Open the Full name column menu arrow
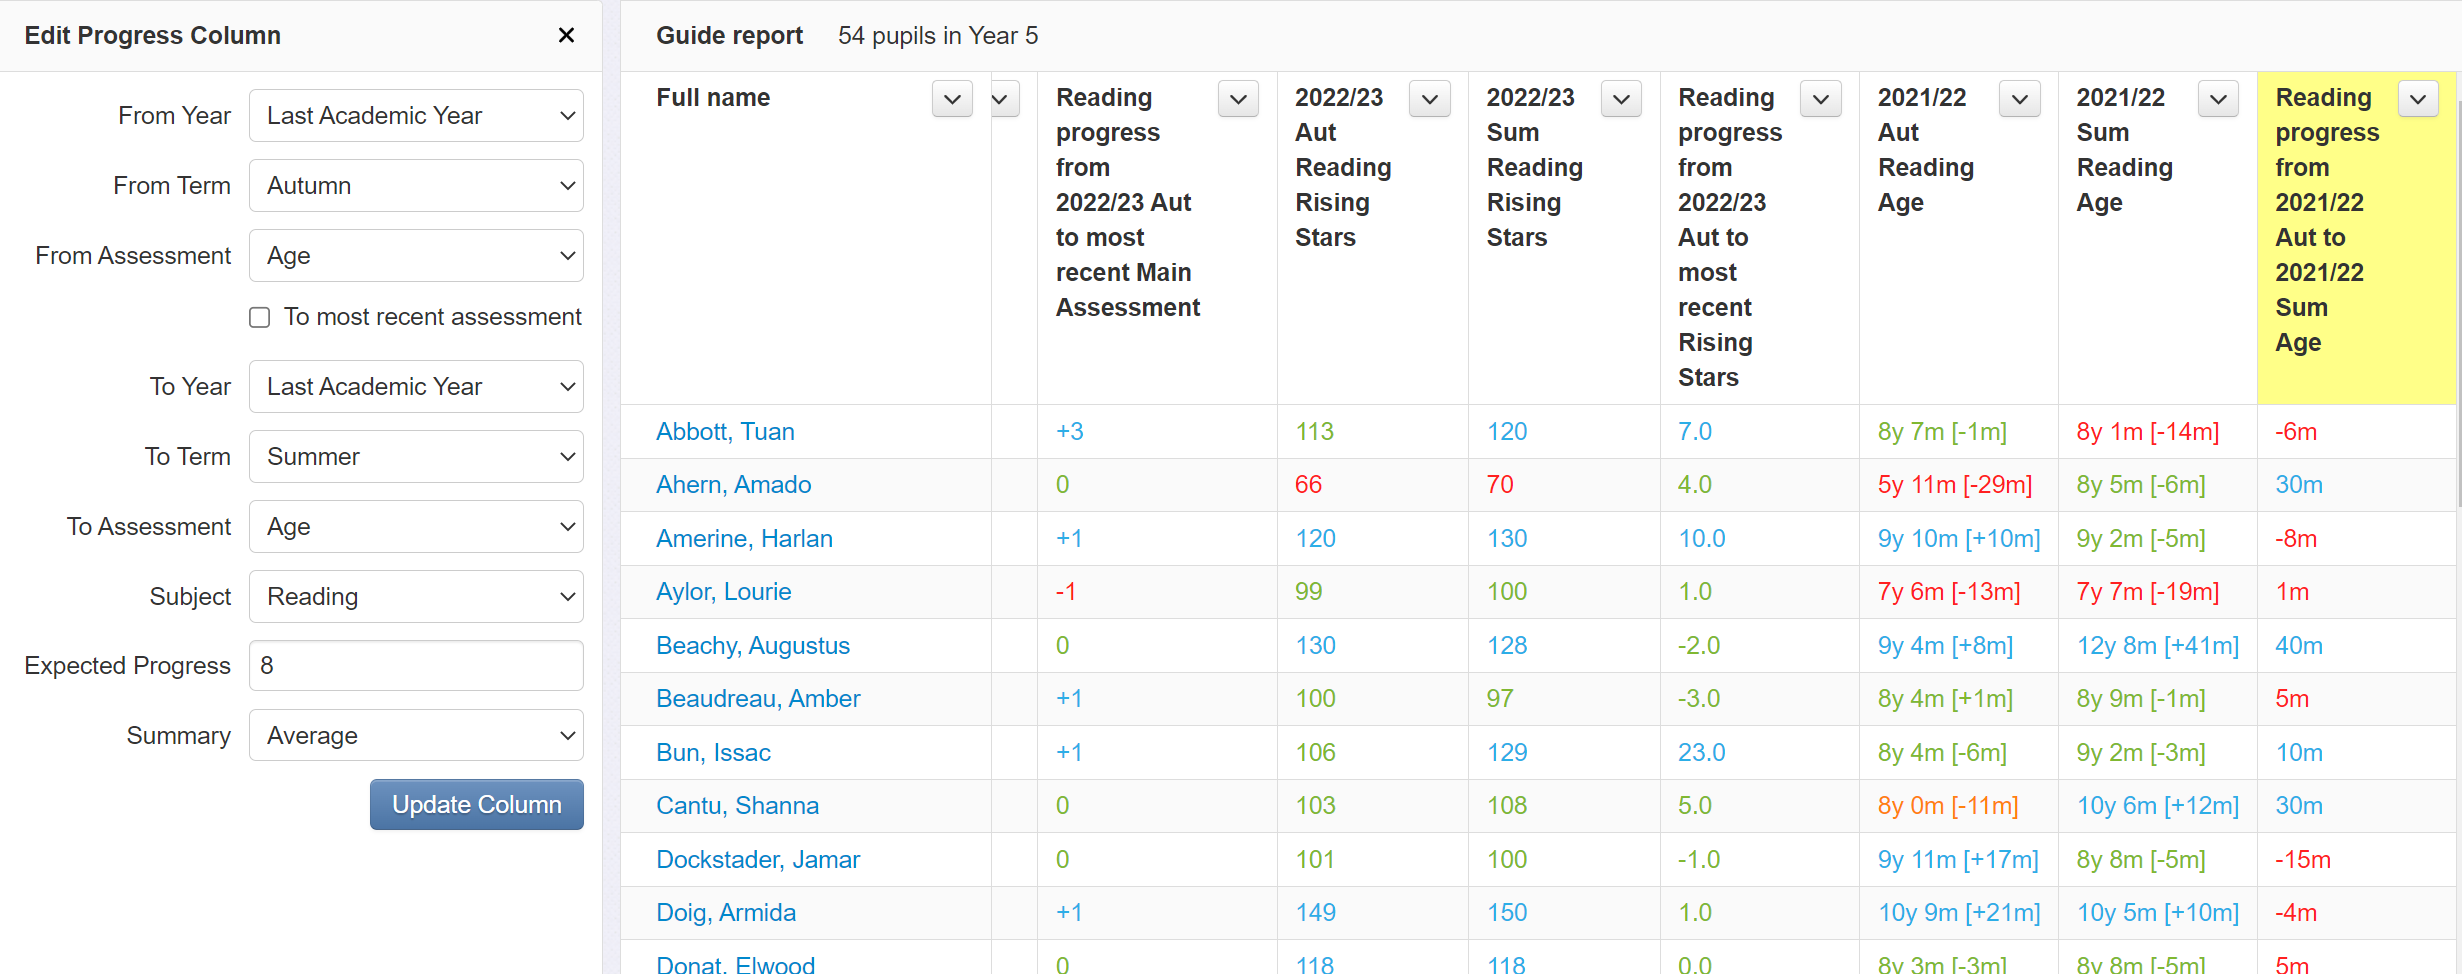Viewport: 2462px width, 974px height. click(952, 99)
